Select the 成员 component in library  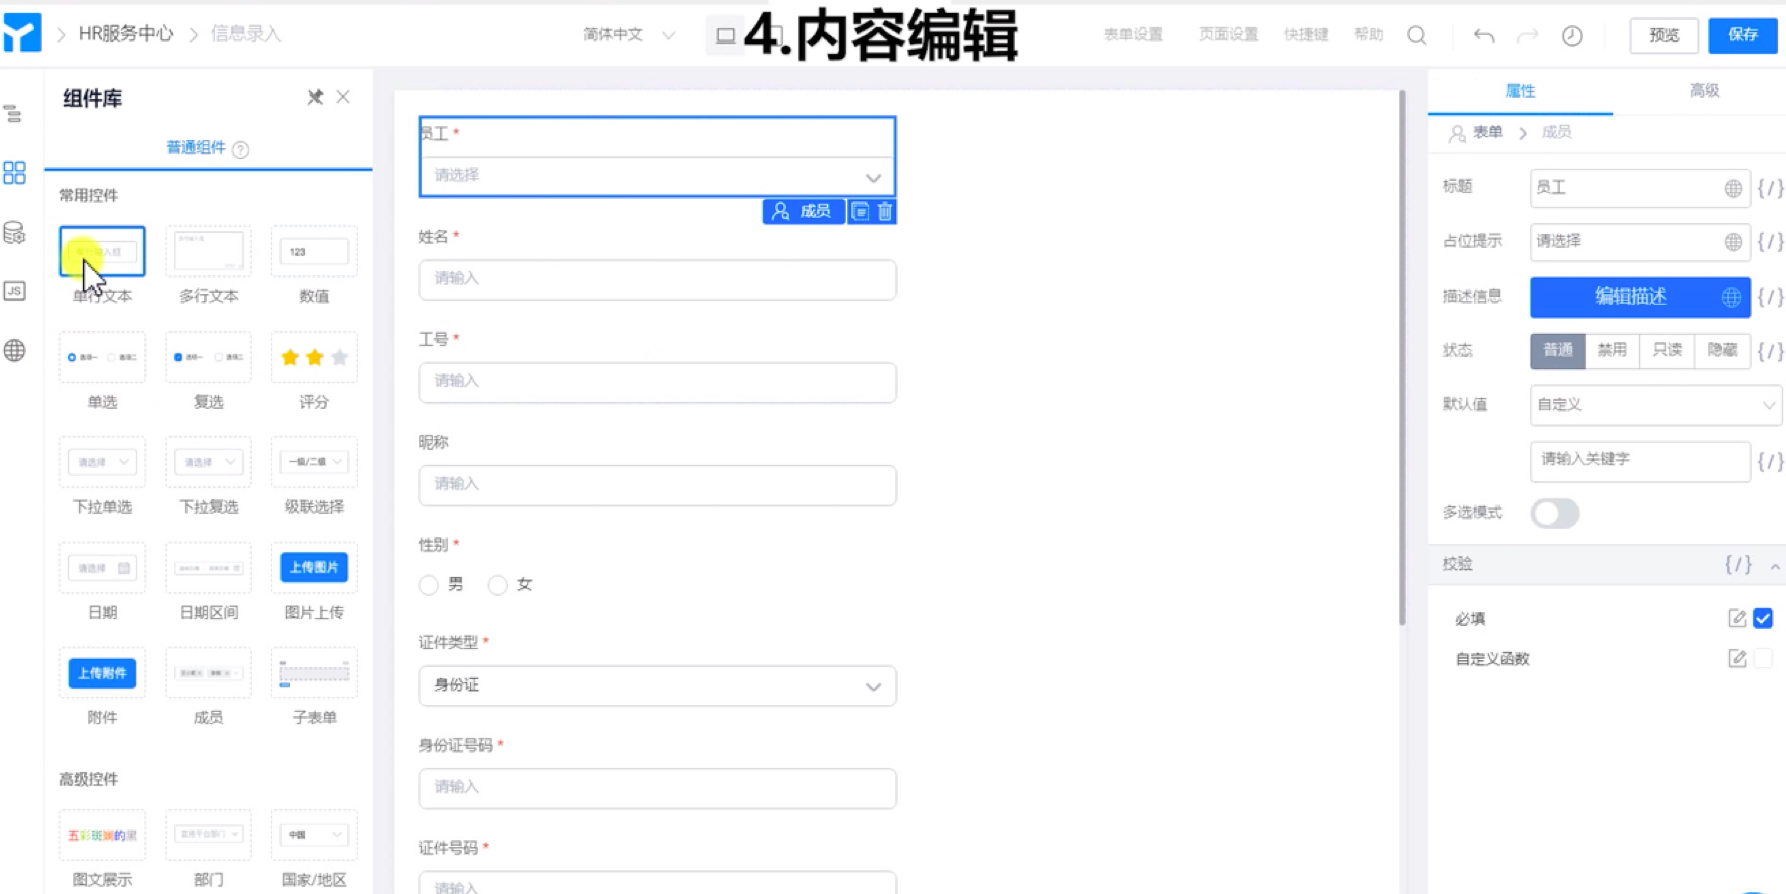(x=208, y=673)
